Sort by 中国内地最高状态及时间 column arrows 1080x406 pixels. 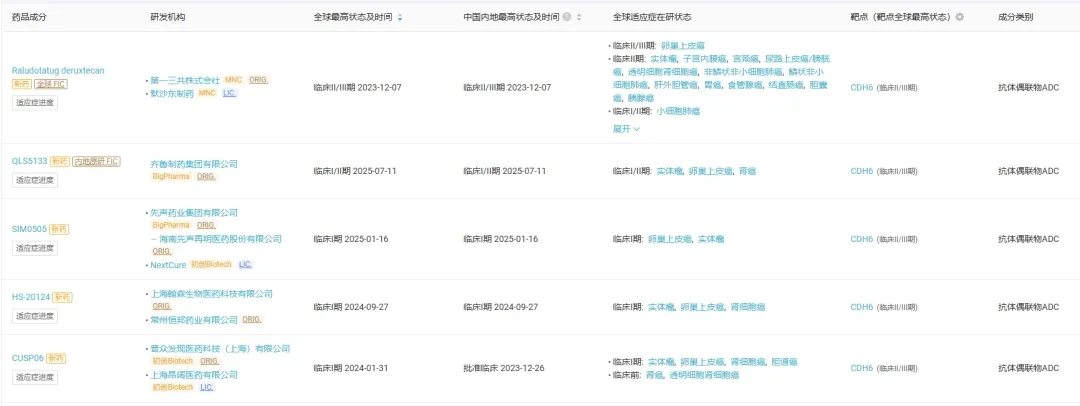pyautogui.click(x=579, y=17)
